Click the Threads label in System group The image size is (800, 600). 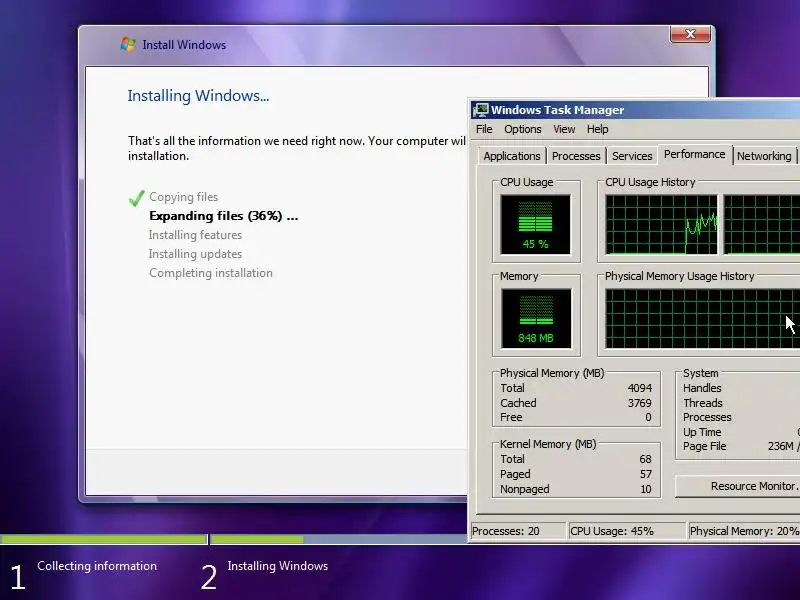point(703,403)
